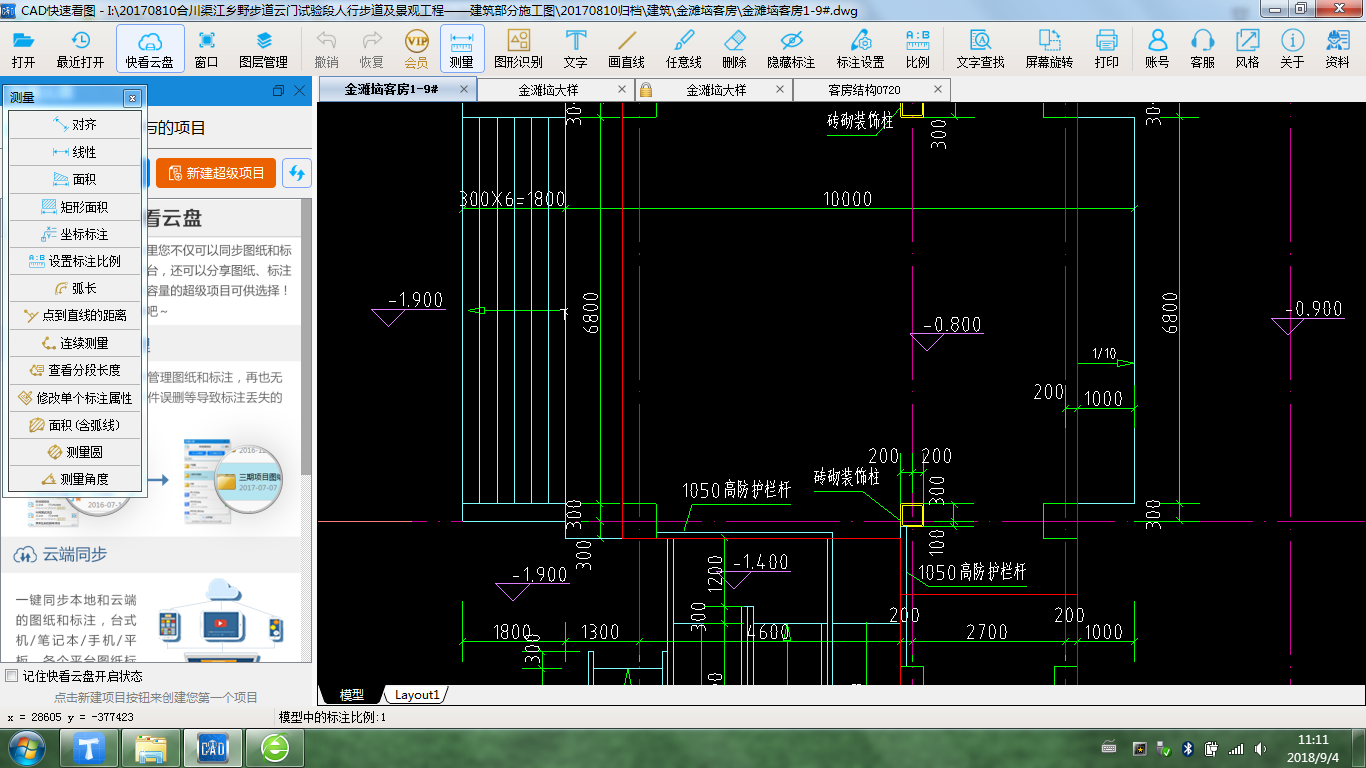Choose 弧长 arc length measurement
The image size is (1366, 768).
[75, 288]
